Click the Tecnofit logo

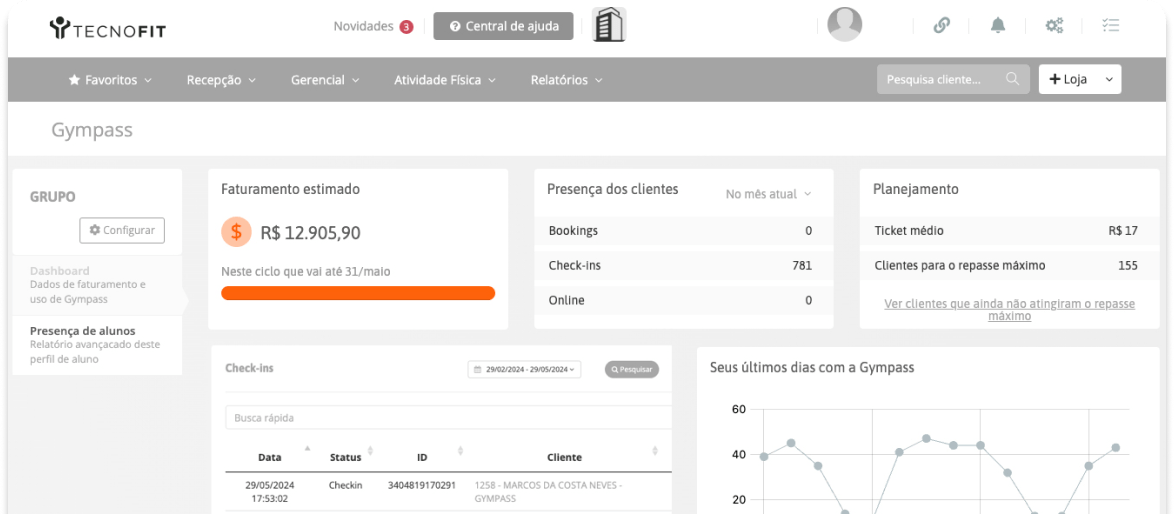(109, 28)
